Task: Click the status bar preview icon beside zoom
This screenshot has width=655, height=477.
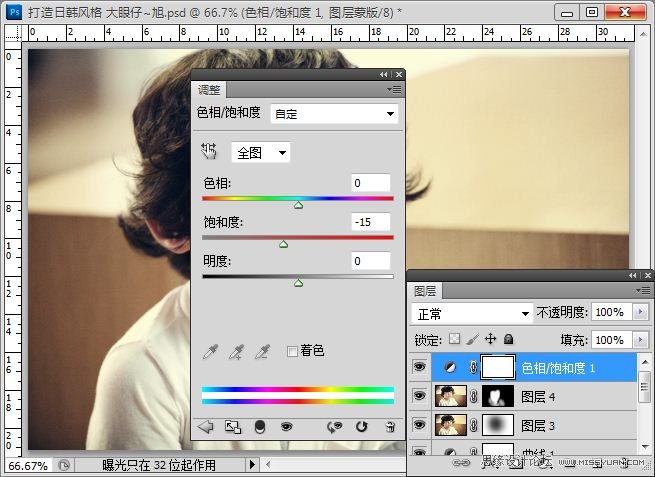Action: point(64,465)
